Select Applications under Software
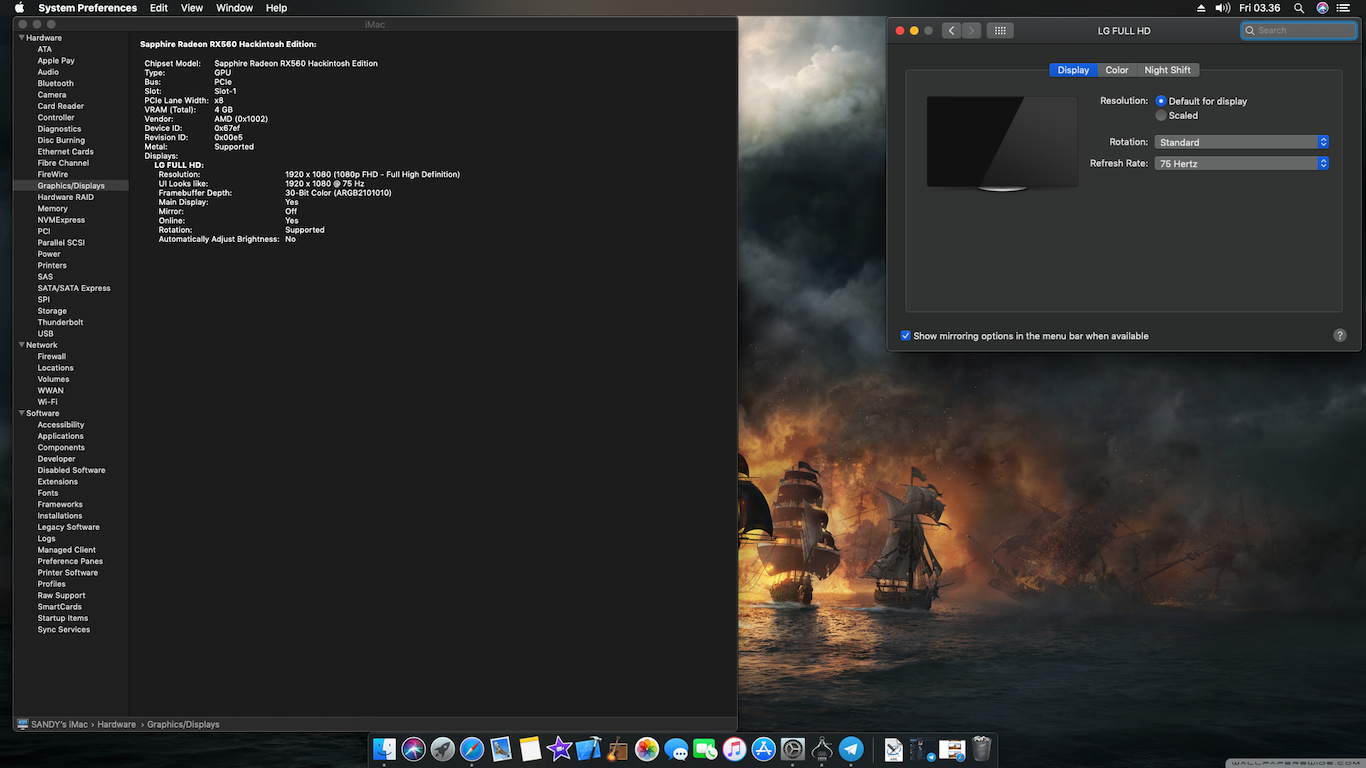This screenshot has width=1366, height=768. (61, 436)
